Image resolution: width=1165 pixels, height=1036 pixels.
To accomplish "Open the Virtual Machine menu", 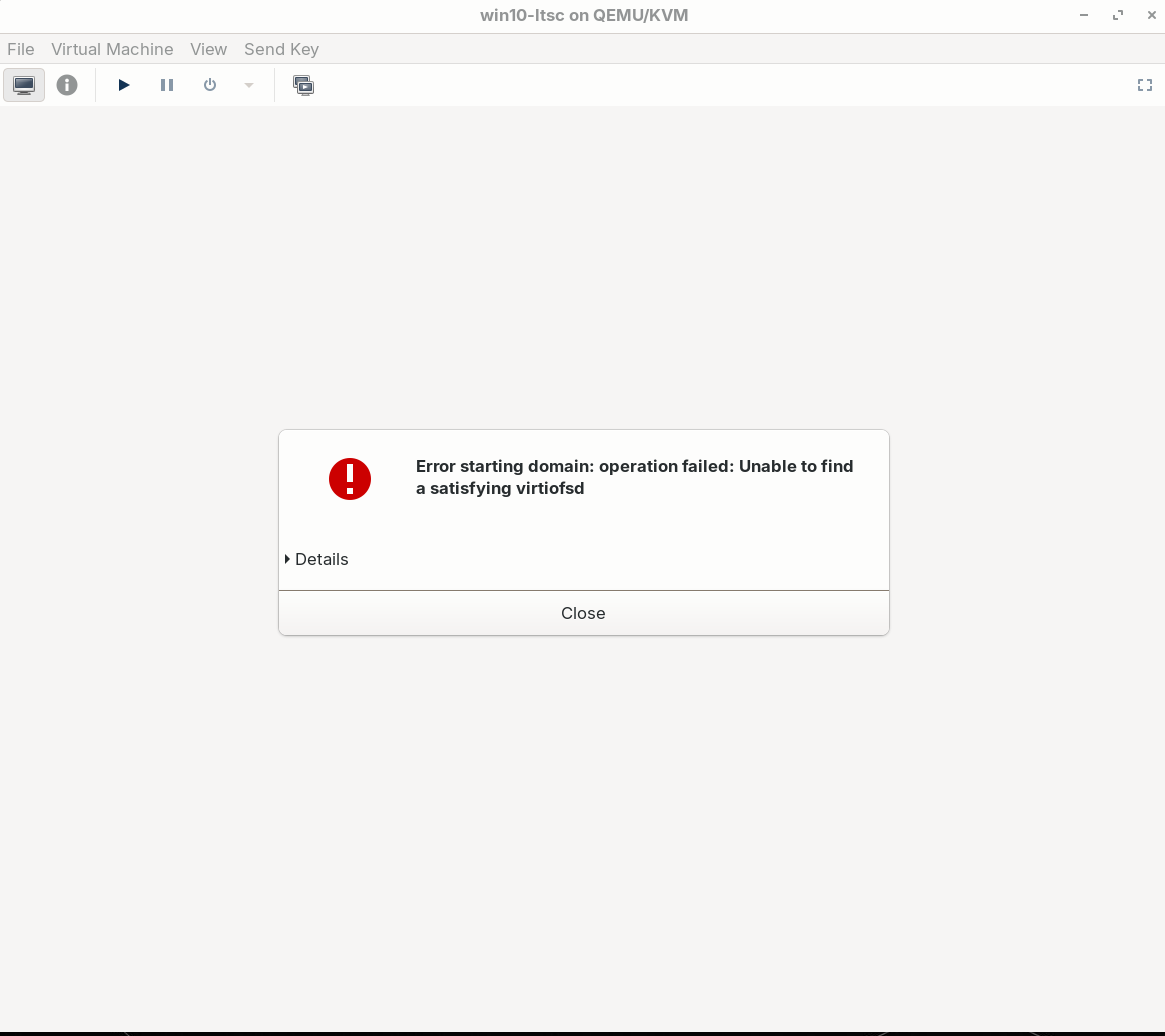I will point(112,49).
